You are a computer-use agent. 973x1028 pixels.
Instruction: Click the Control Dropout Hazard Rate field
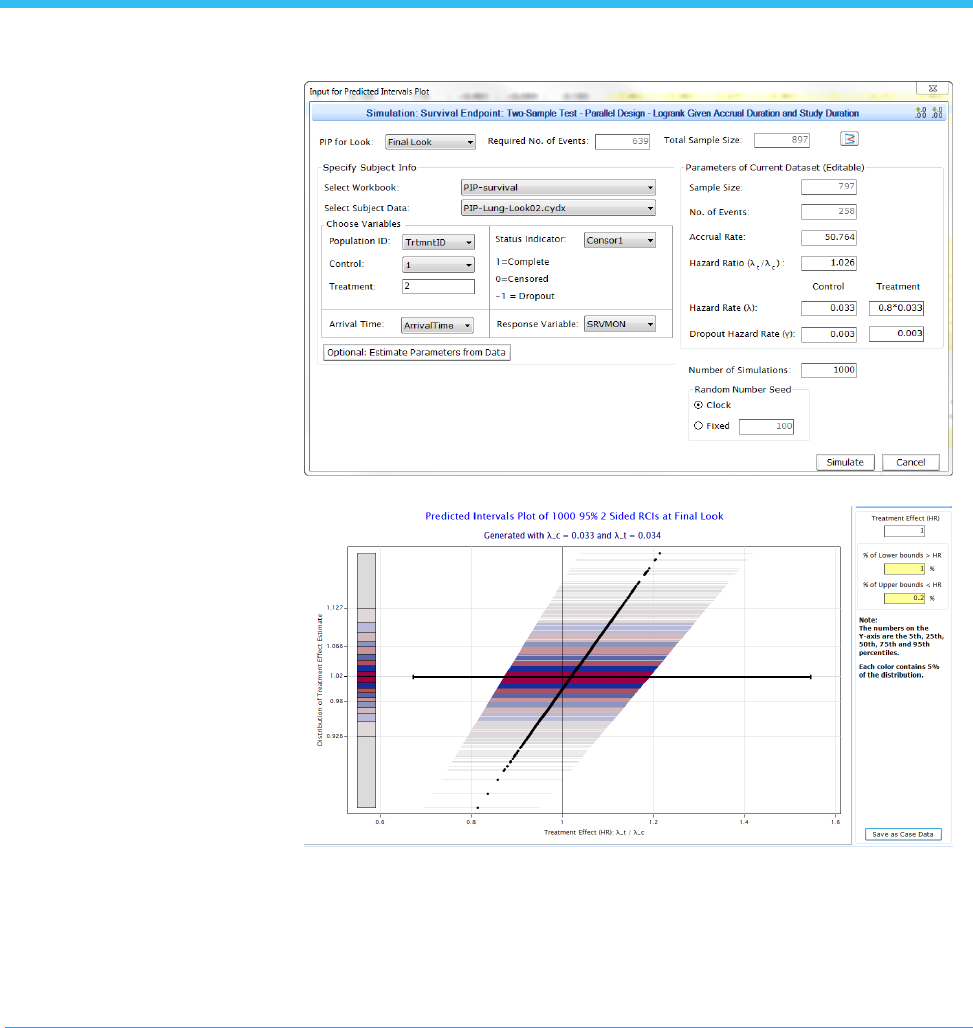[x=829, y=334]
